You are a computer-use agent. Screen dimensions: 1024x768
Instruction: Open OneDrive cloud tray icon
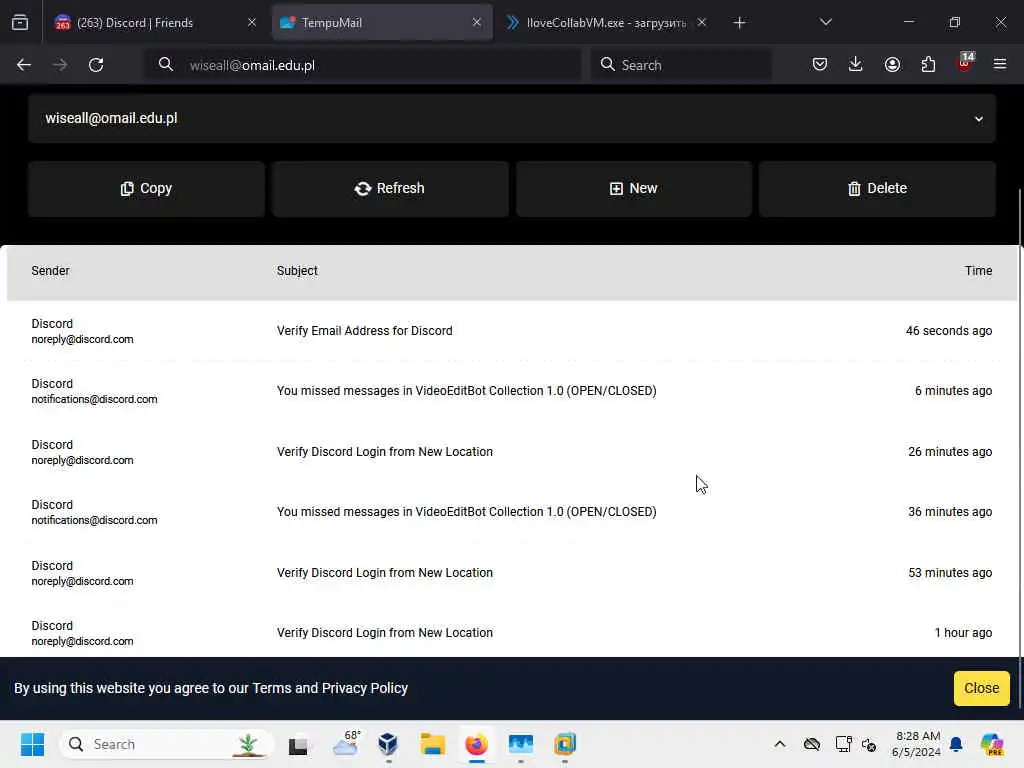point(812,744)
